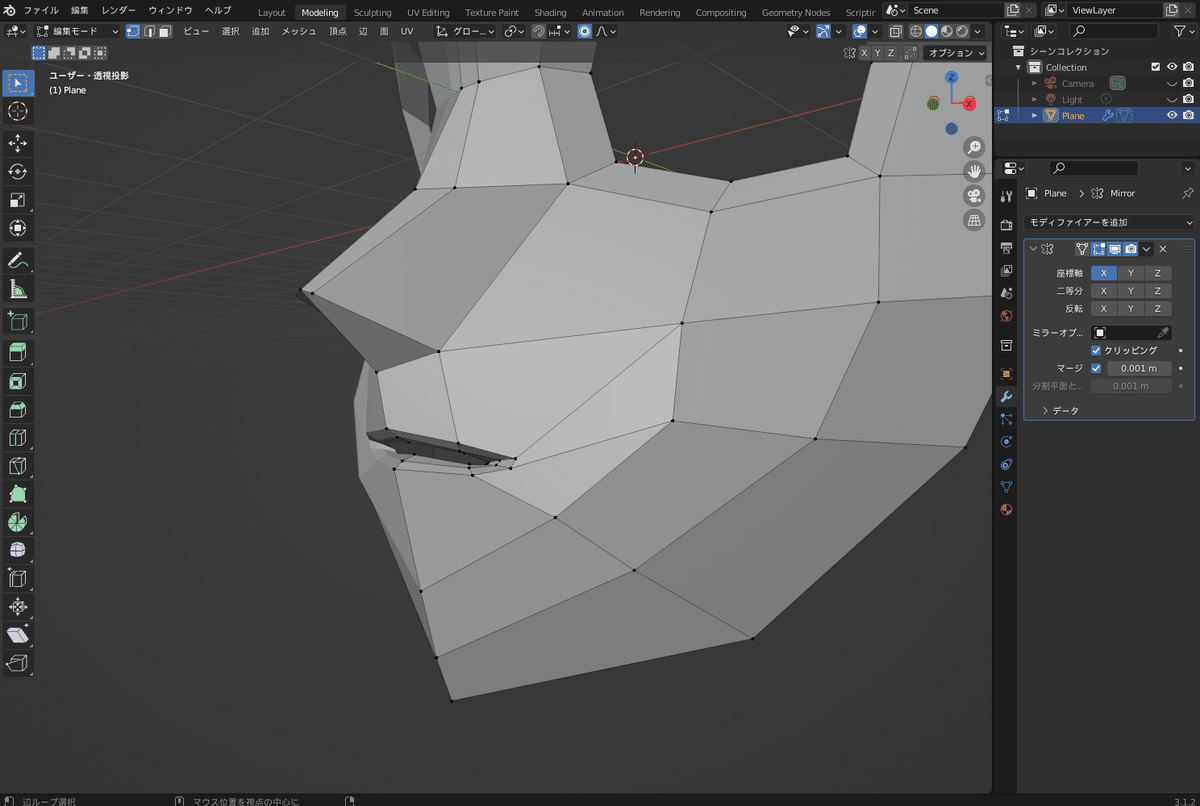This screenshot has width=1200, height=806.
Task: Select the Loop Cut tool
Action: pos(18,437)
